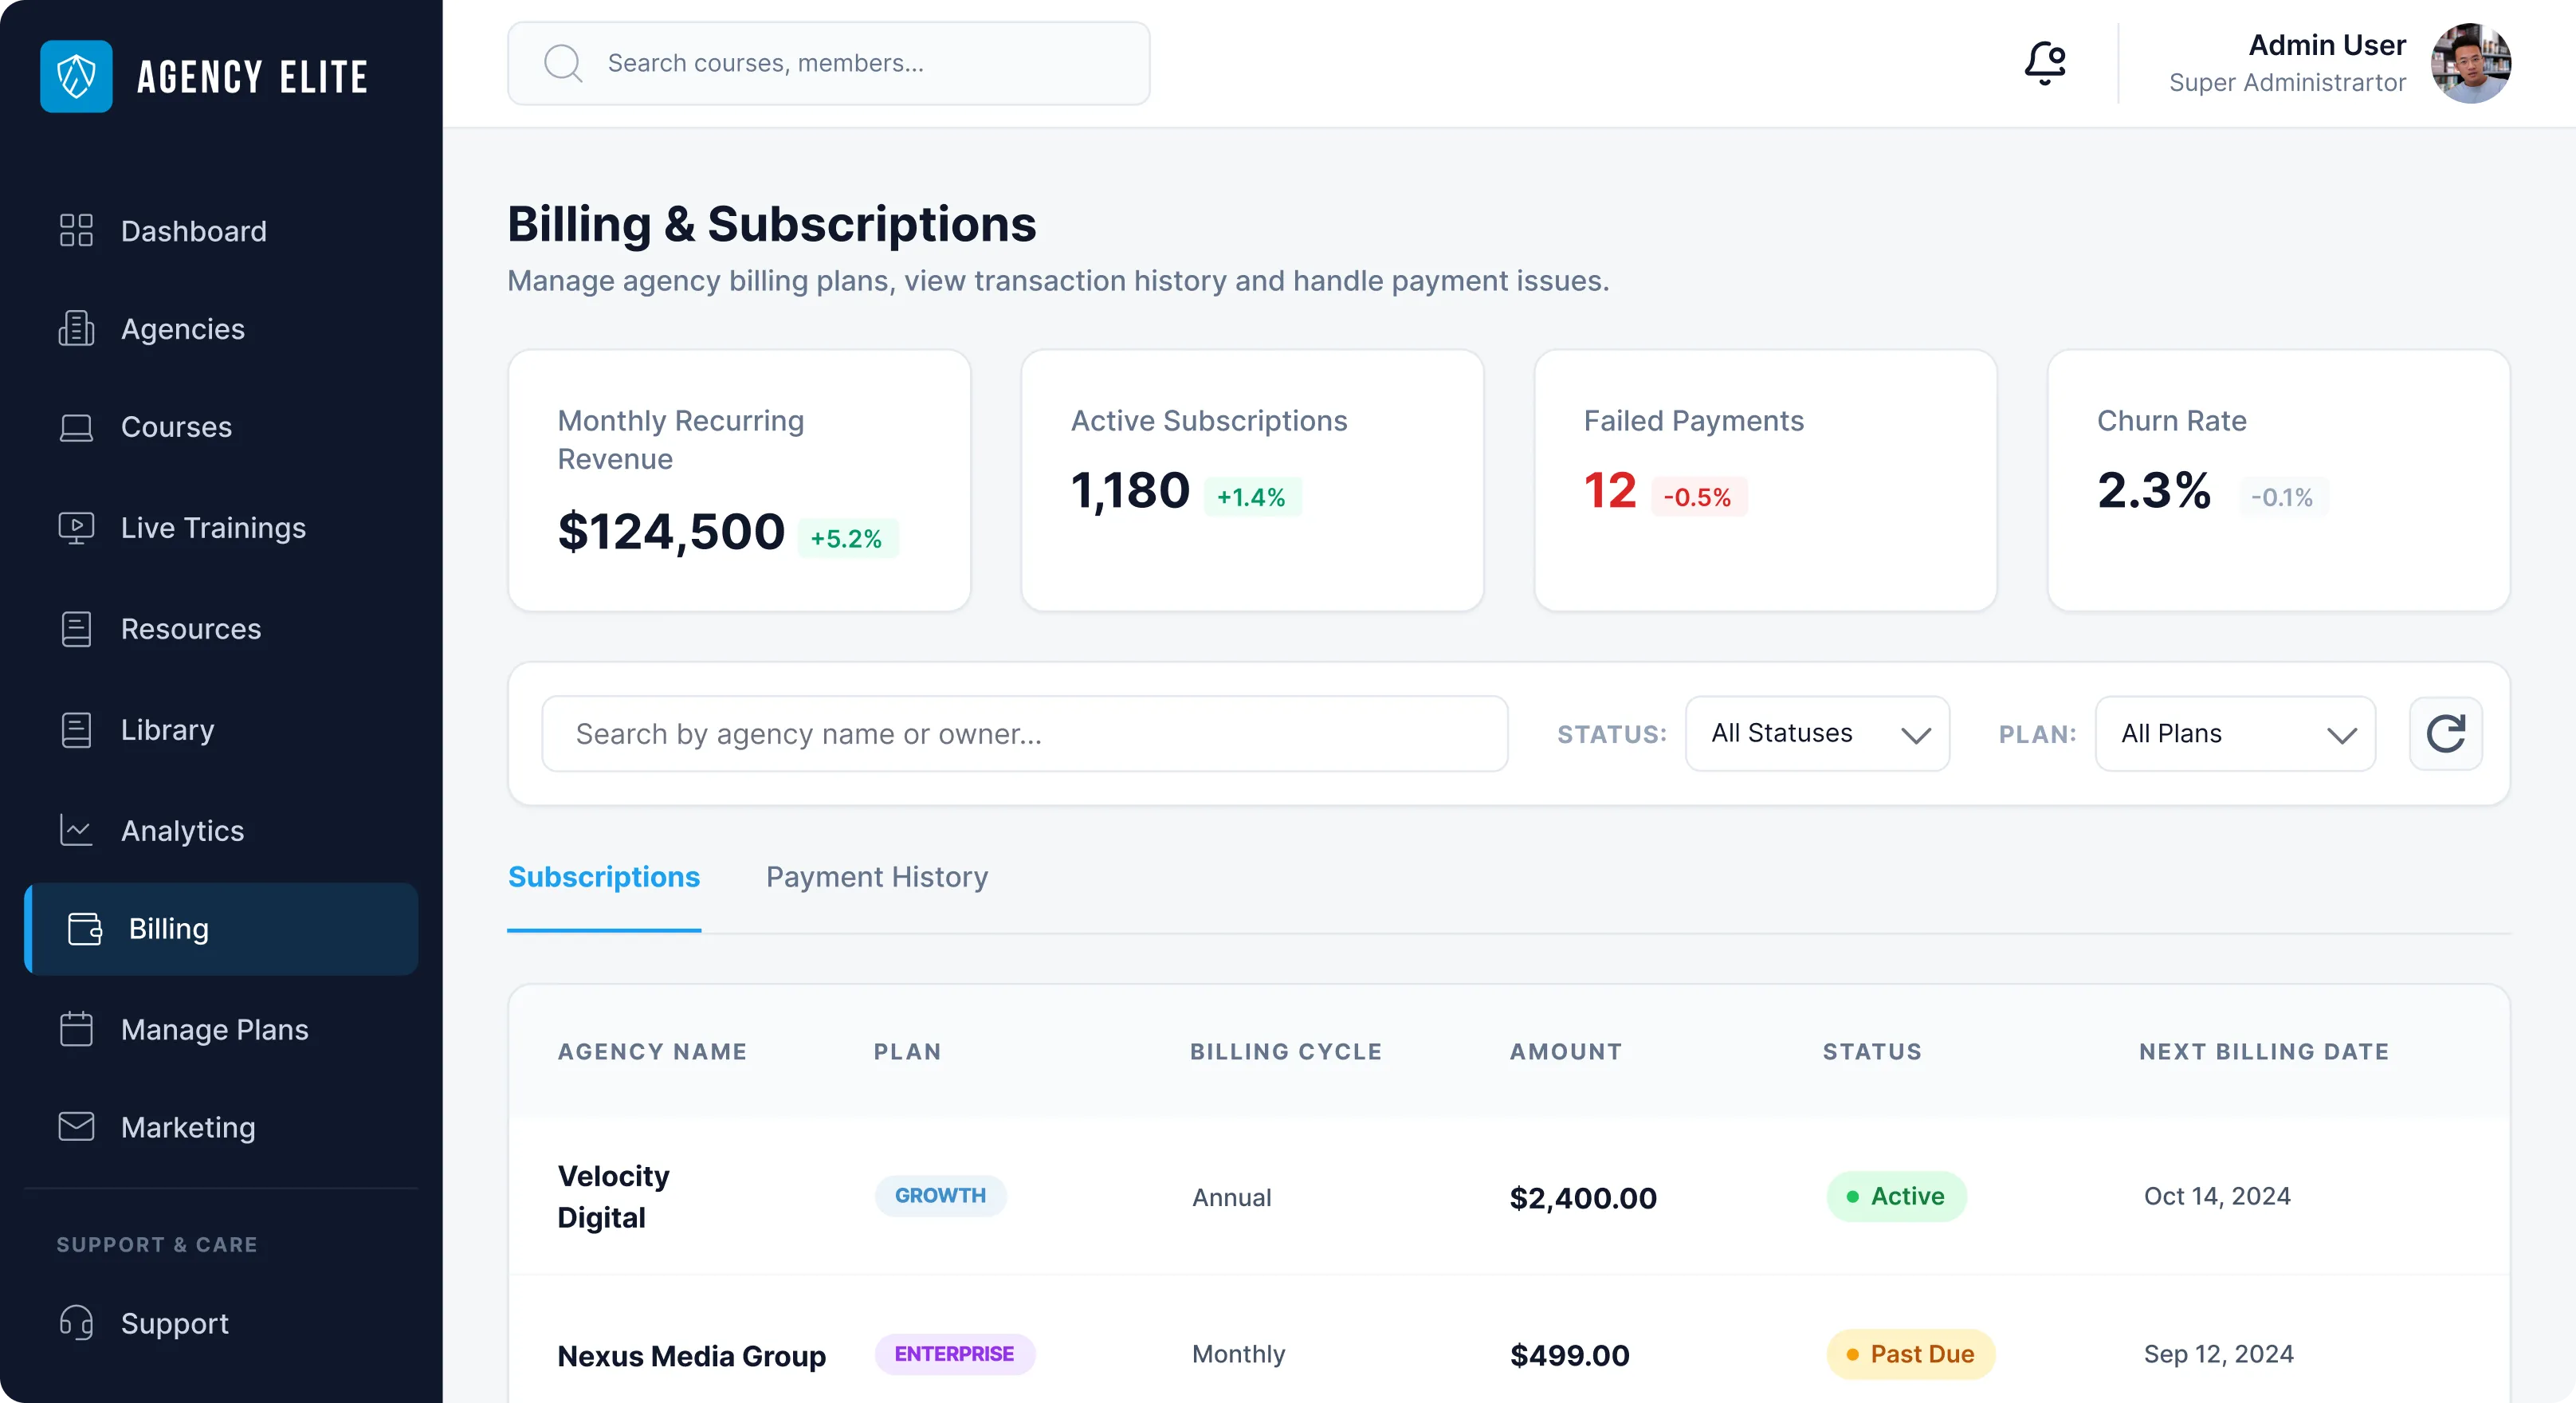Image resolution: width=2576 pixels, height=1403 pixels.
Task: Click the Failed Payments card
Action: pos(1765,480)
